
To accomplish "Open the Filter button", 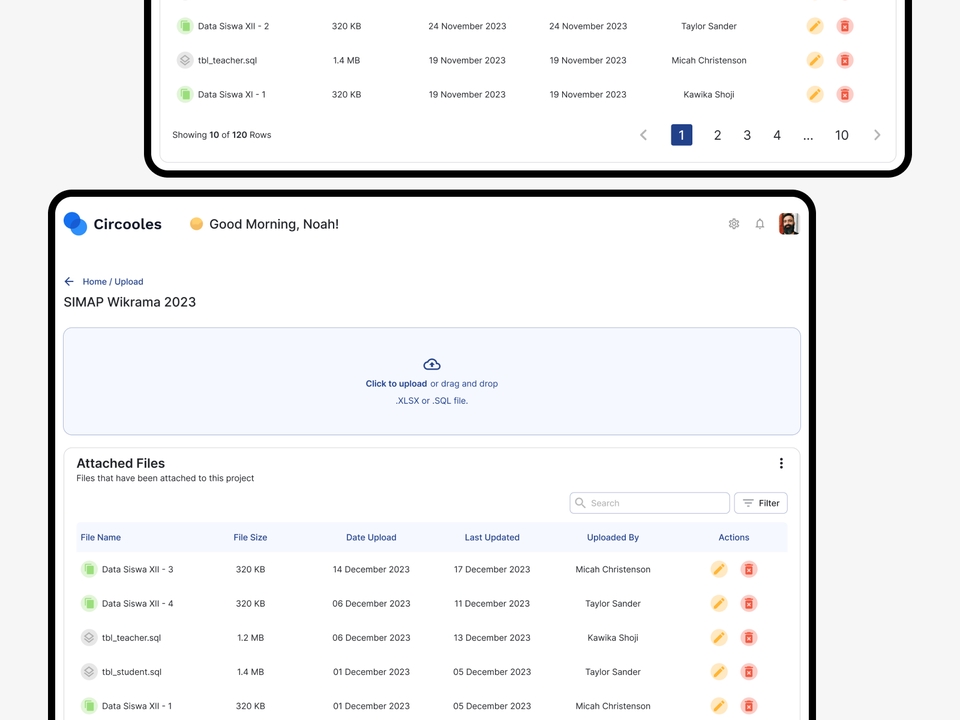I will point(761,503).
